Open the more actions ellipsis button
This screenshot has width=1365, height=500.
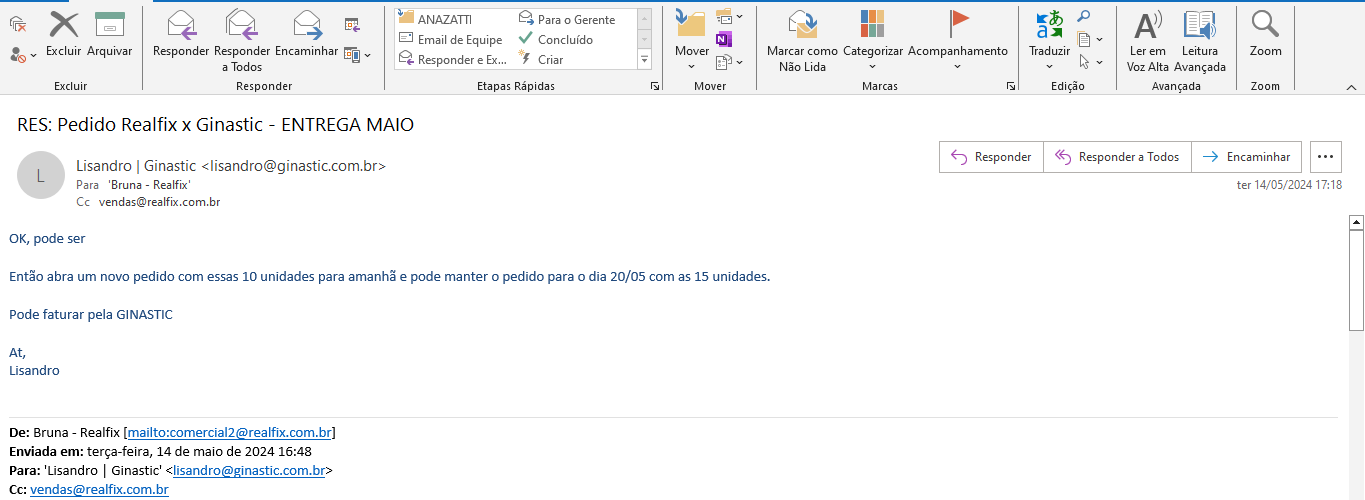pyautogui.click(x=1325, y=157)
